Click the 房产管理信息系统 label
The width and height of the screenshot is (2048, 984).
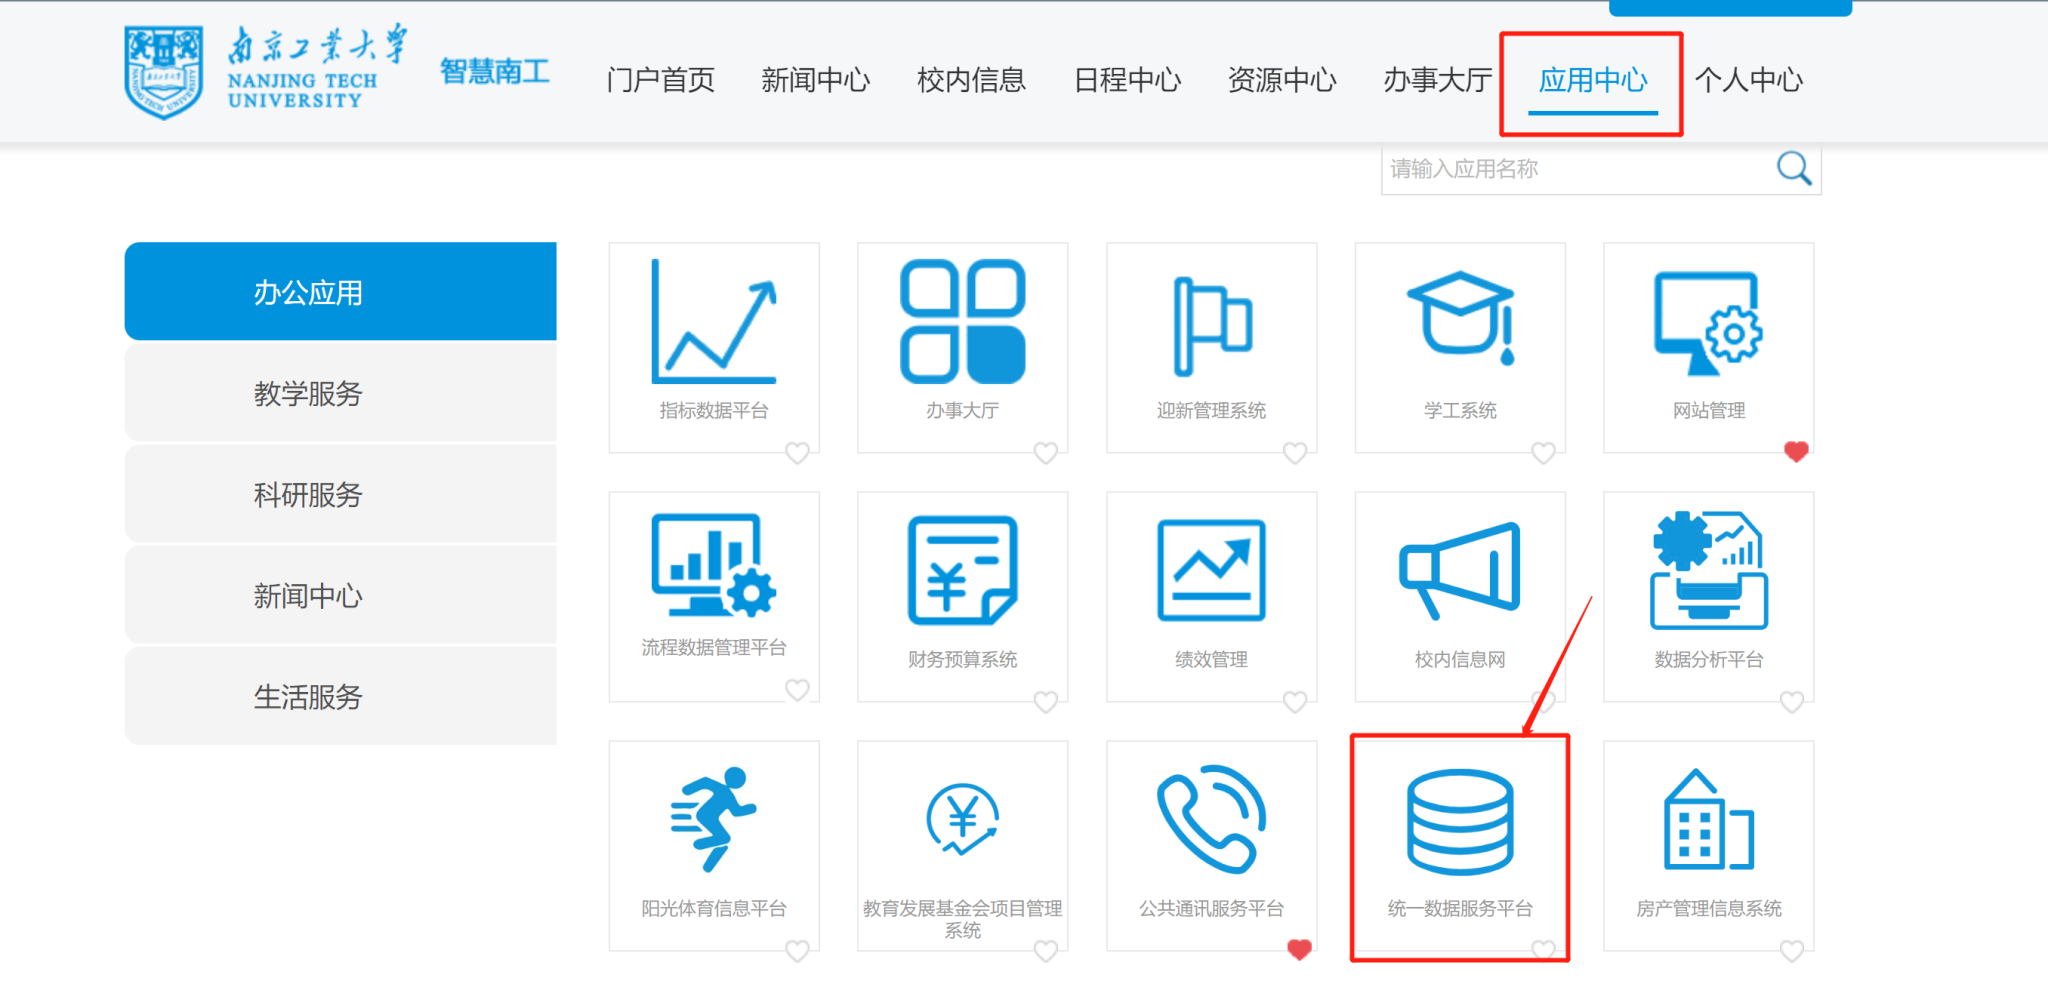pos(1708,908)
